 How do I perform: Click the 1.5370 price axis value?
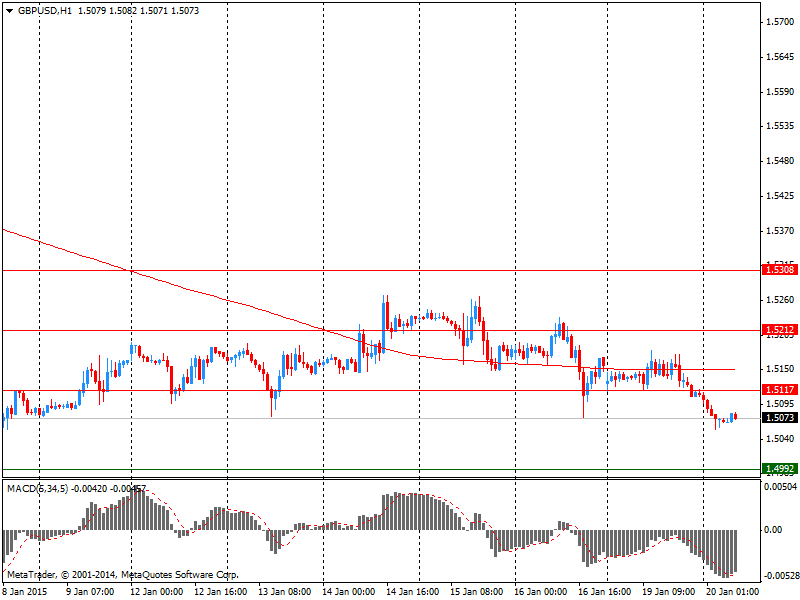pos(781,231)
